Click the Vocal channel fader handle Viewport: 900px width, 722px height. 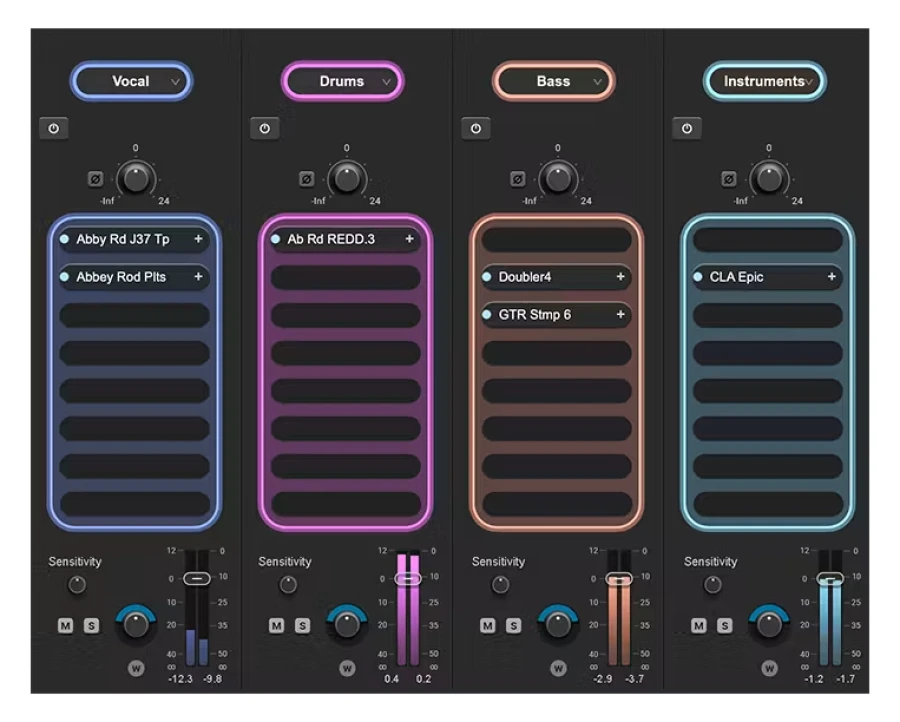[197, 579]
